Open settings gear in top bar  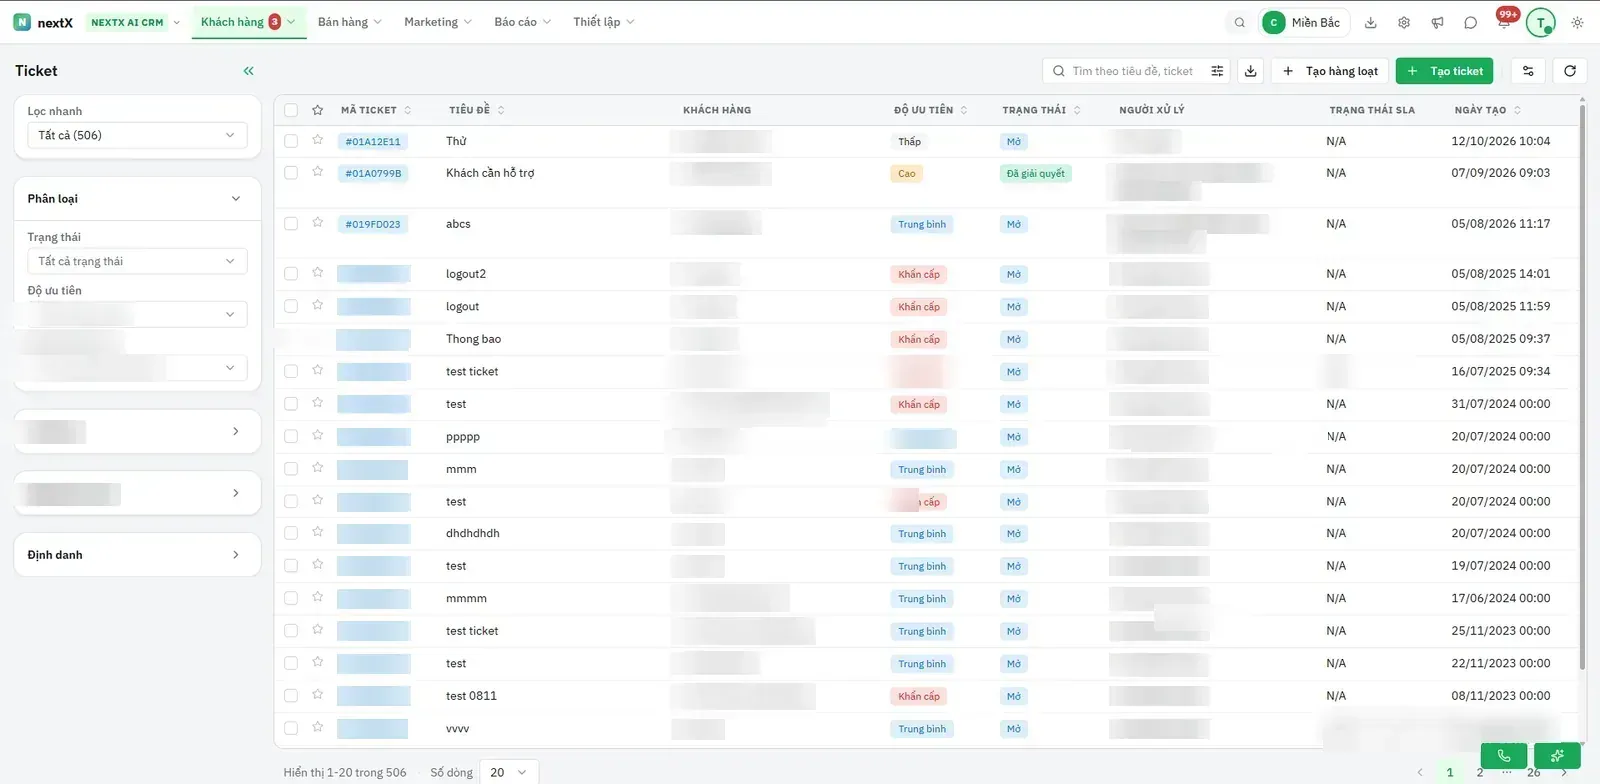click(1404, 22)
